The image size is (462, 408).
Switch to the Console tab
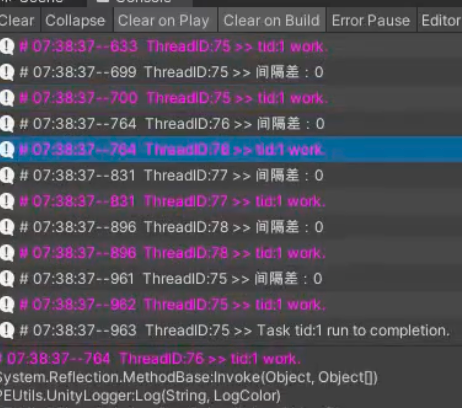(x=140, y=3)
